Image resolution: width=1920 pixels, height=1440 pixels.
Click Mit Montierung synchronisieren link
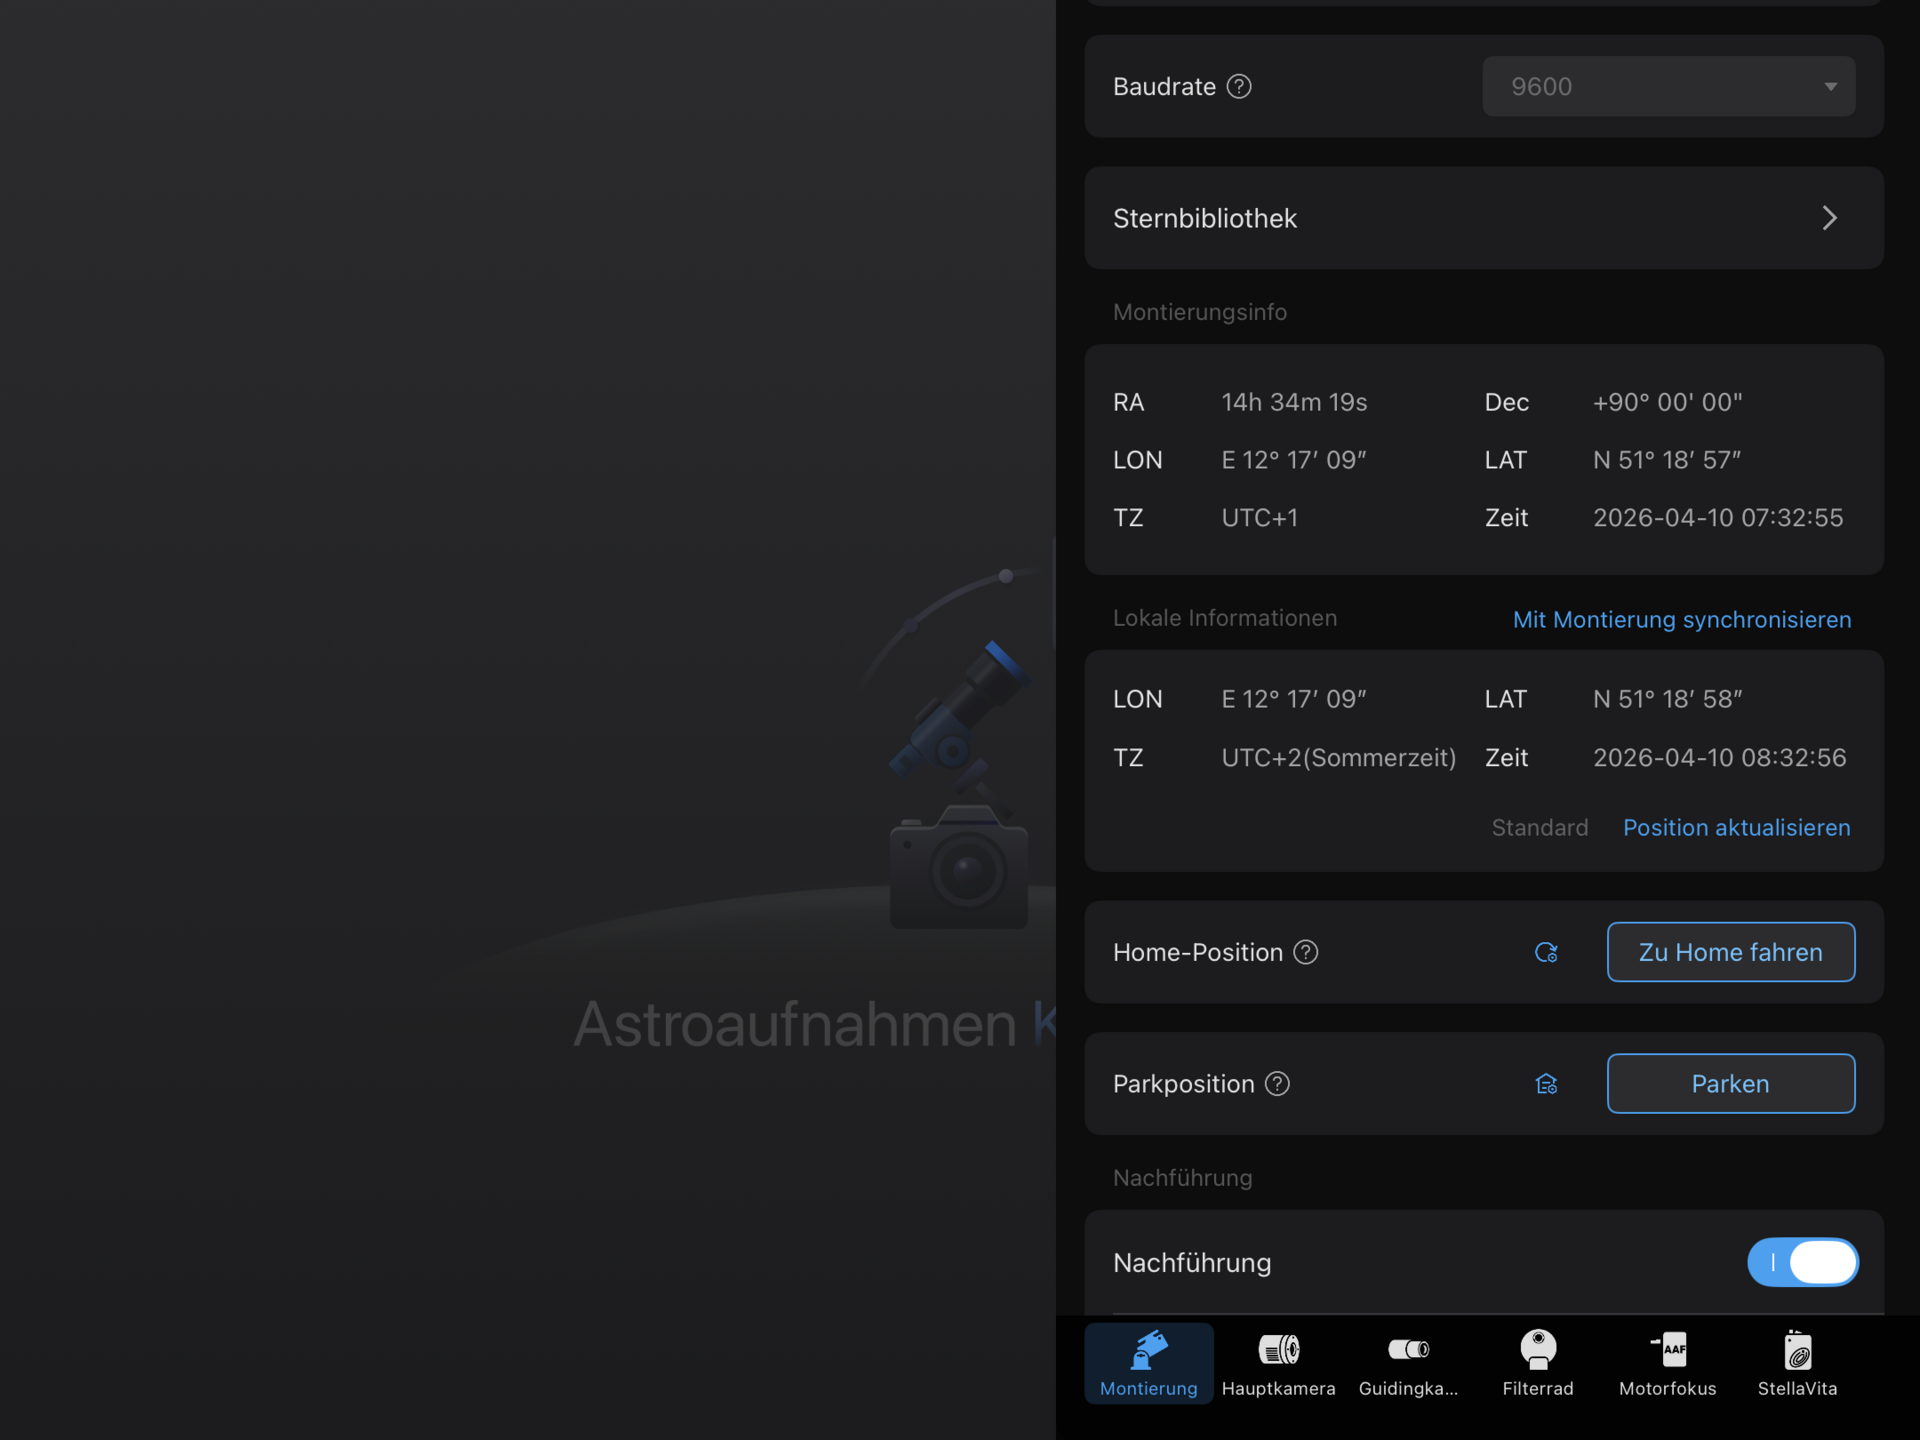coord(1682,620)
